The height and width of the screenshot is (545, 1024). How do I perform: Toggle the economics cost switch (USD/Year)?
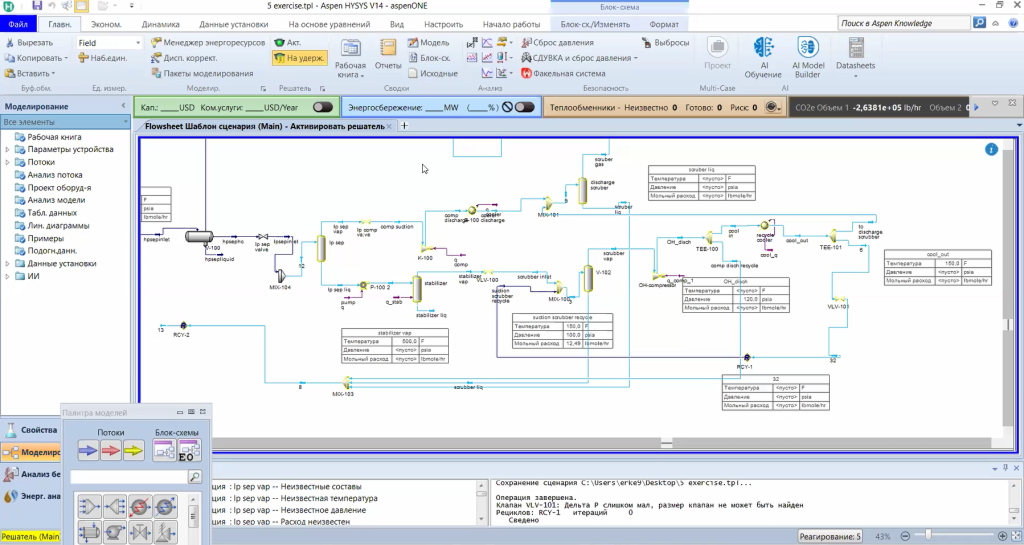(322, 107)
